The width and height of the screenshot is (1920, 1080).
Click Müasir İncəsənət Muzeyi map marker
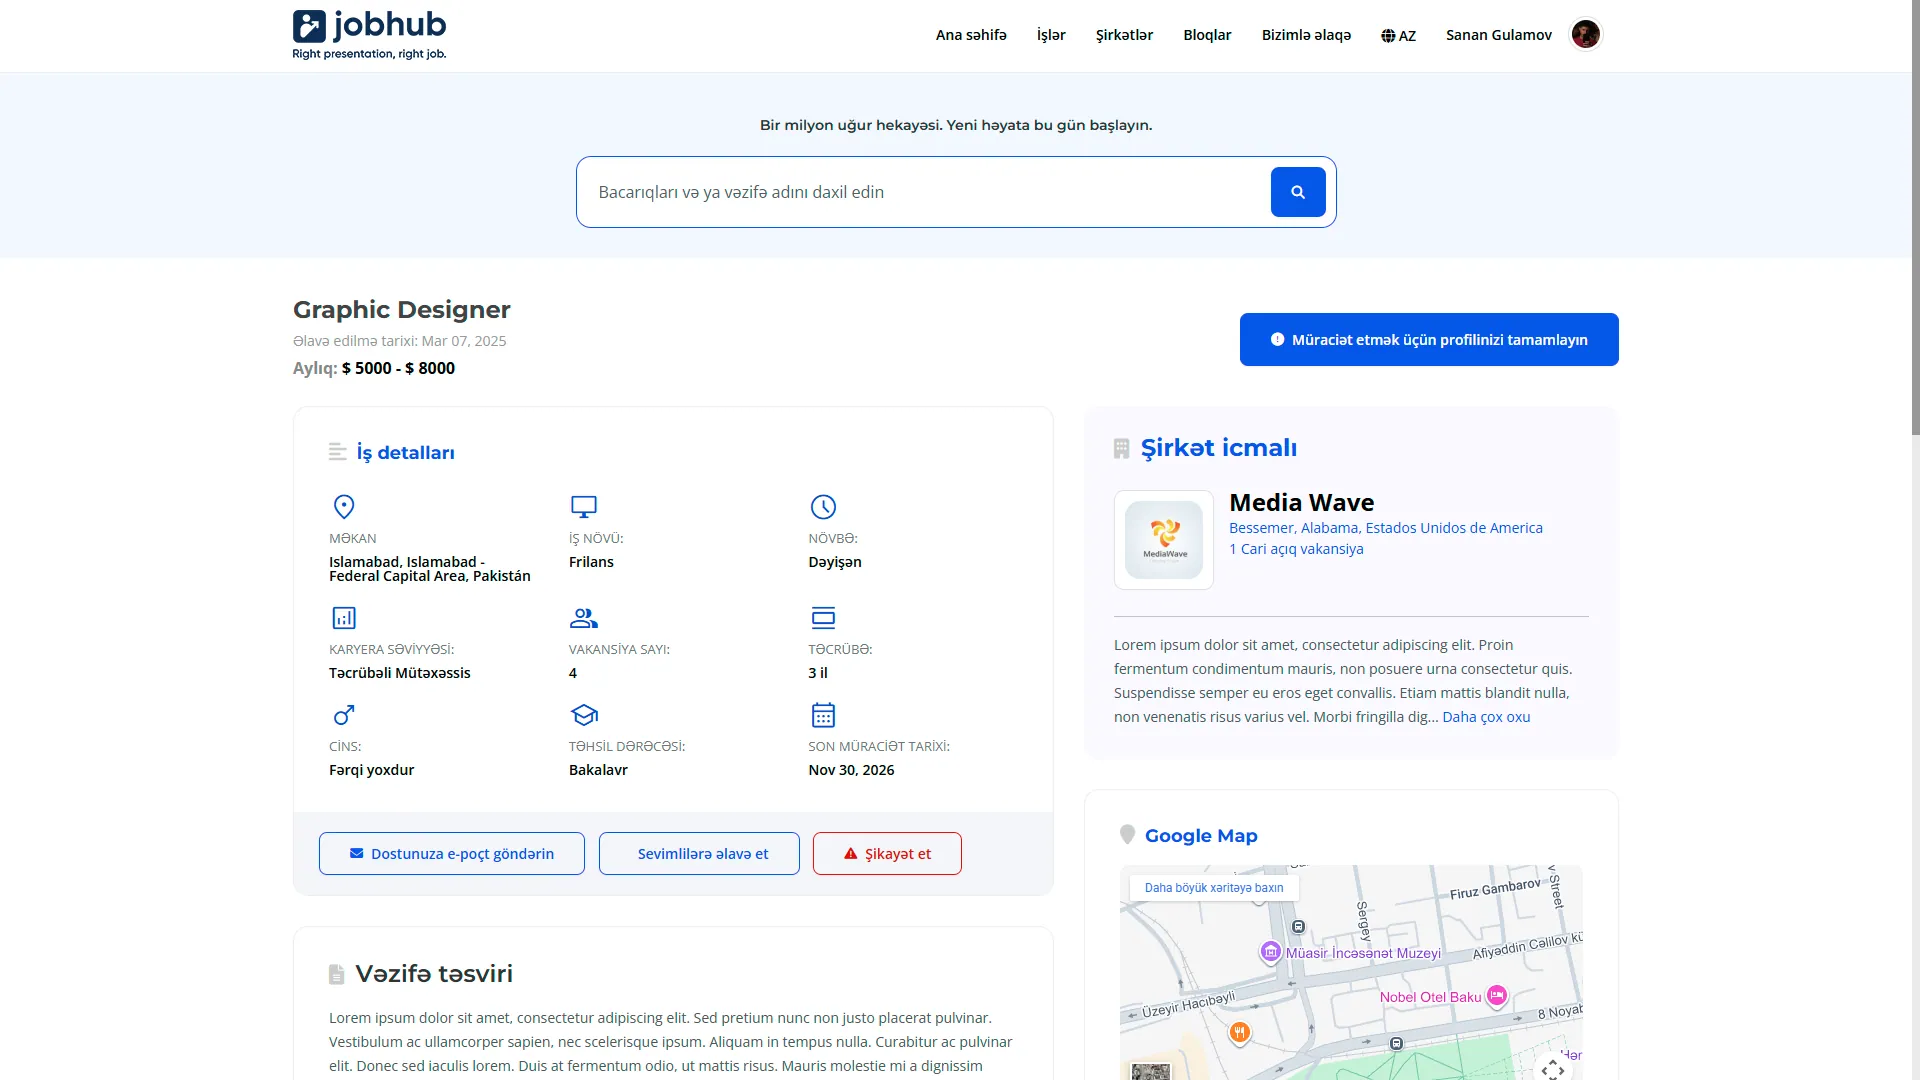(1270, 952)
